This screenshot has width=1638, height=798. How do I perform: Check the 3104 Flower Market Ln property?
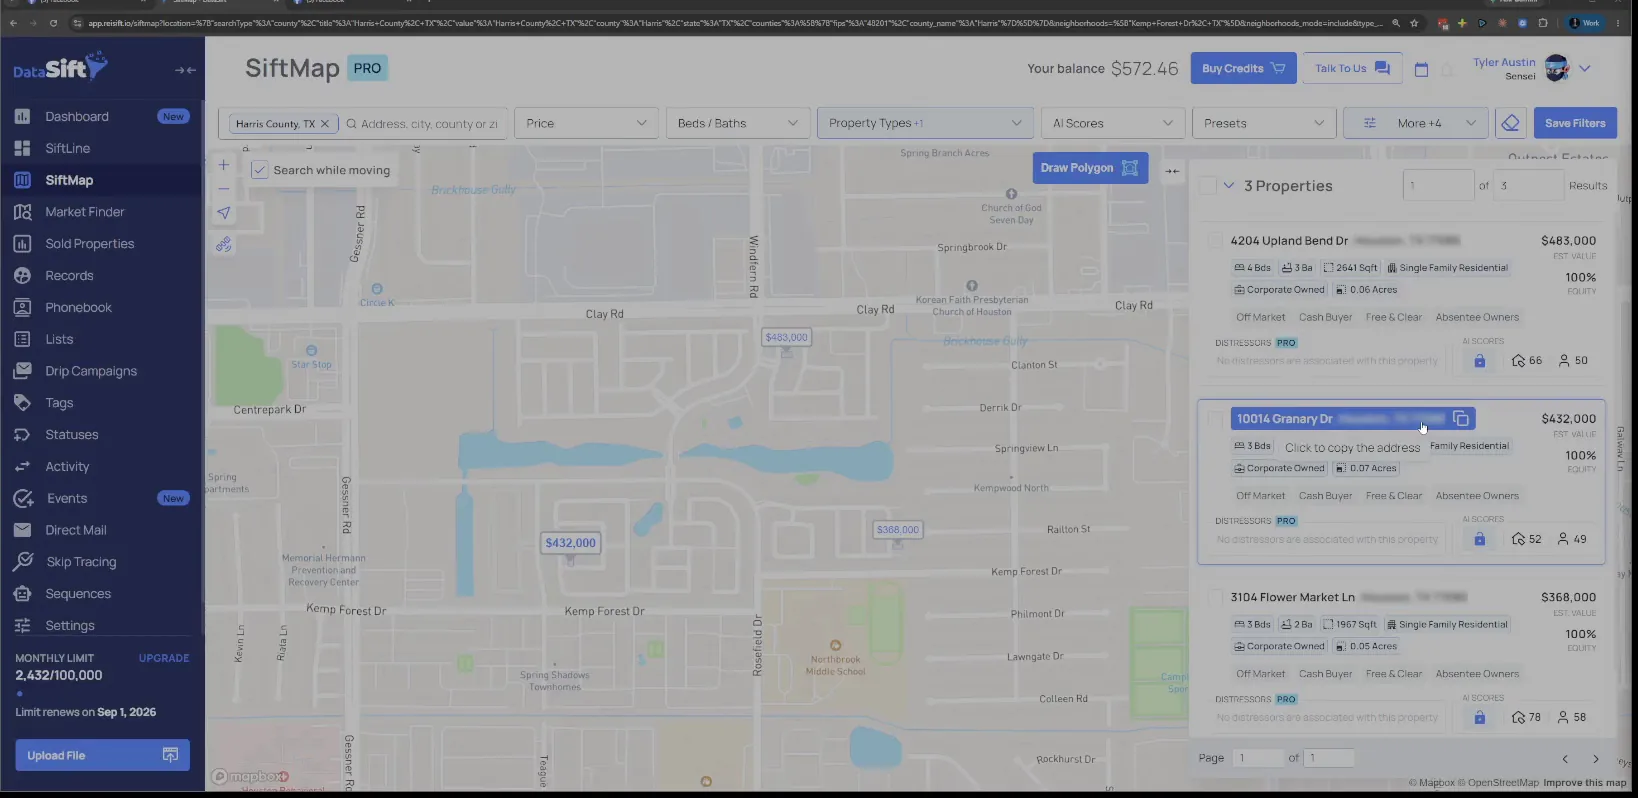(x=1215, y=597)
